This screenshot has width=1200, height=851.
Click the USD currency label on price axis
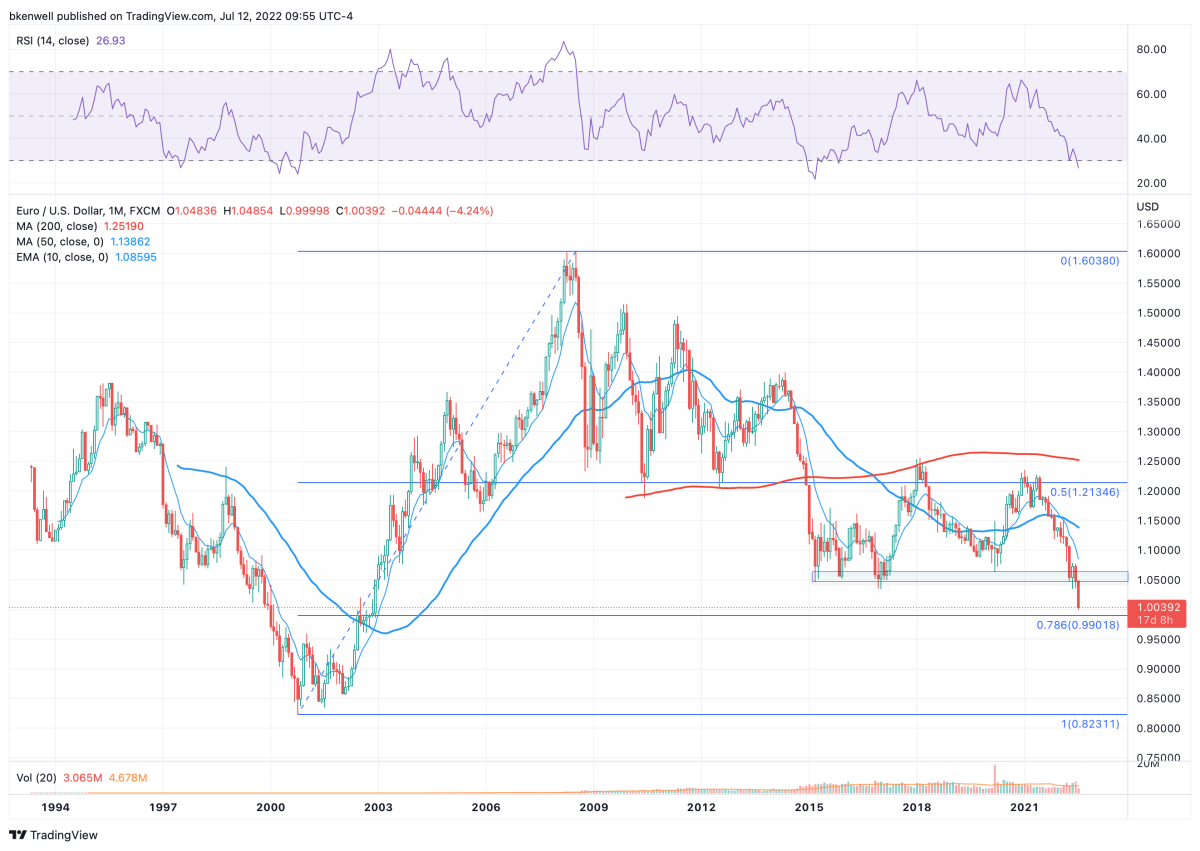tap(1148, 207)
